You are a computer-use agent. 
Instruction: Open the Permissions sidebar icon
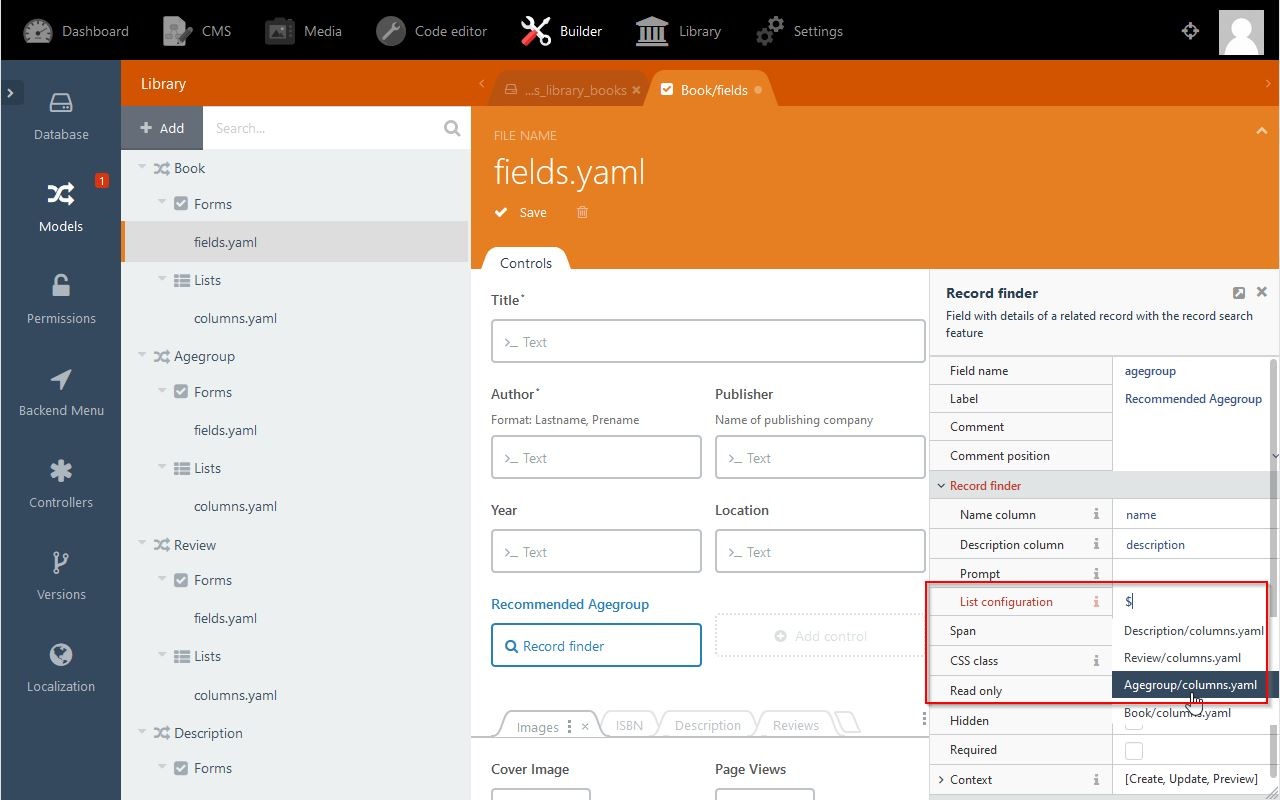[61, 300]
